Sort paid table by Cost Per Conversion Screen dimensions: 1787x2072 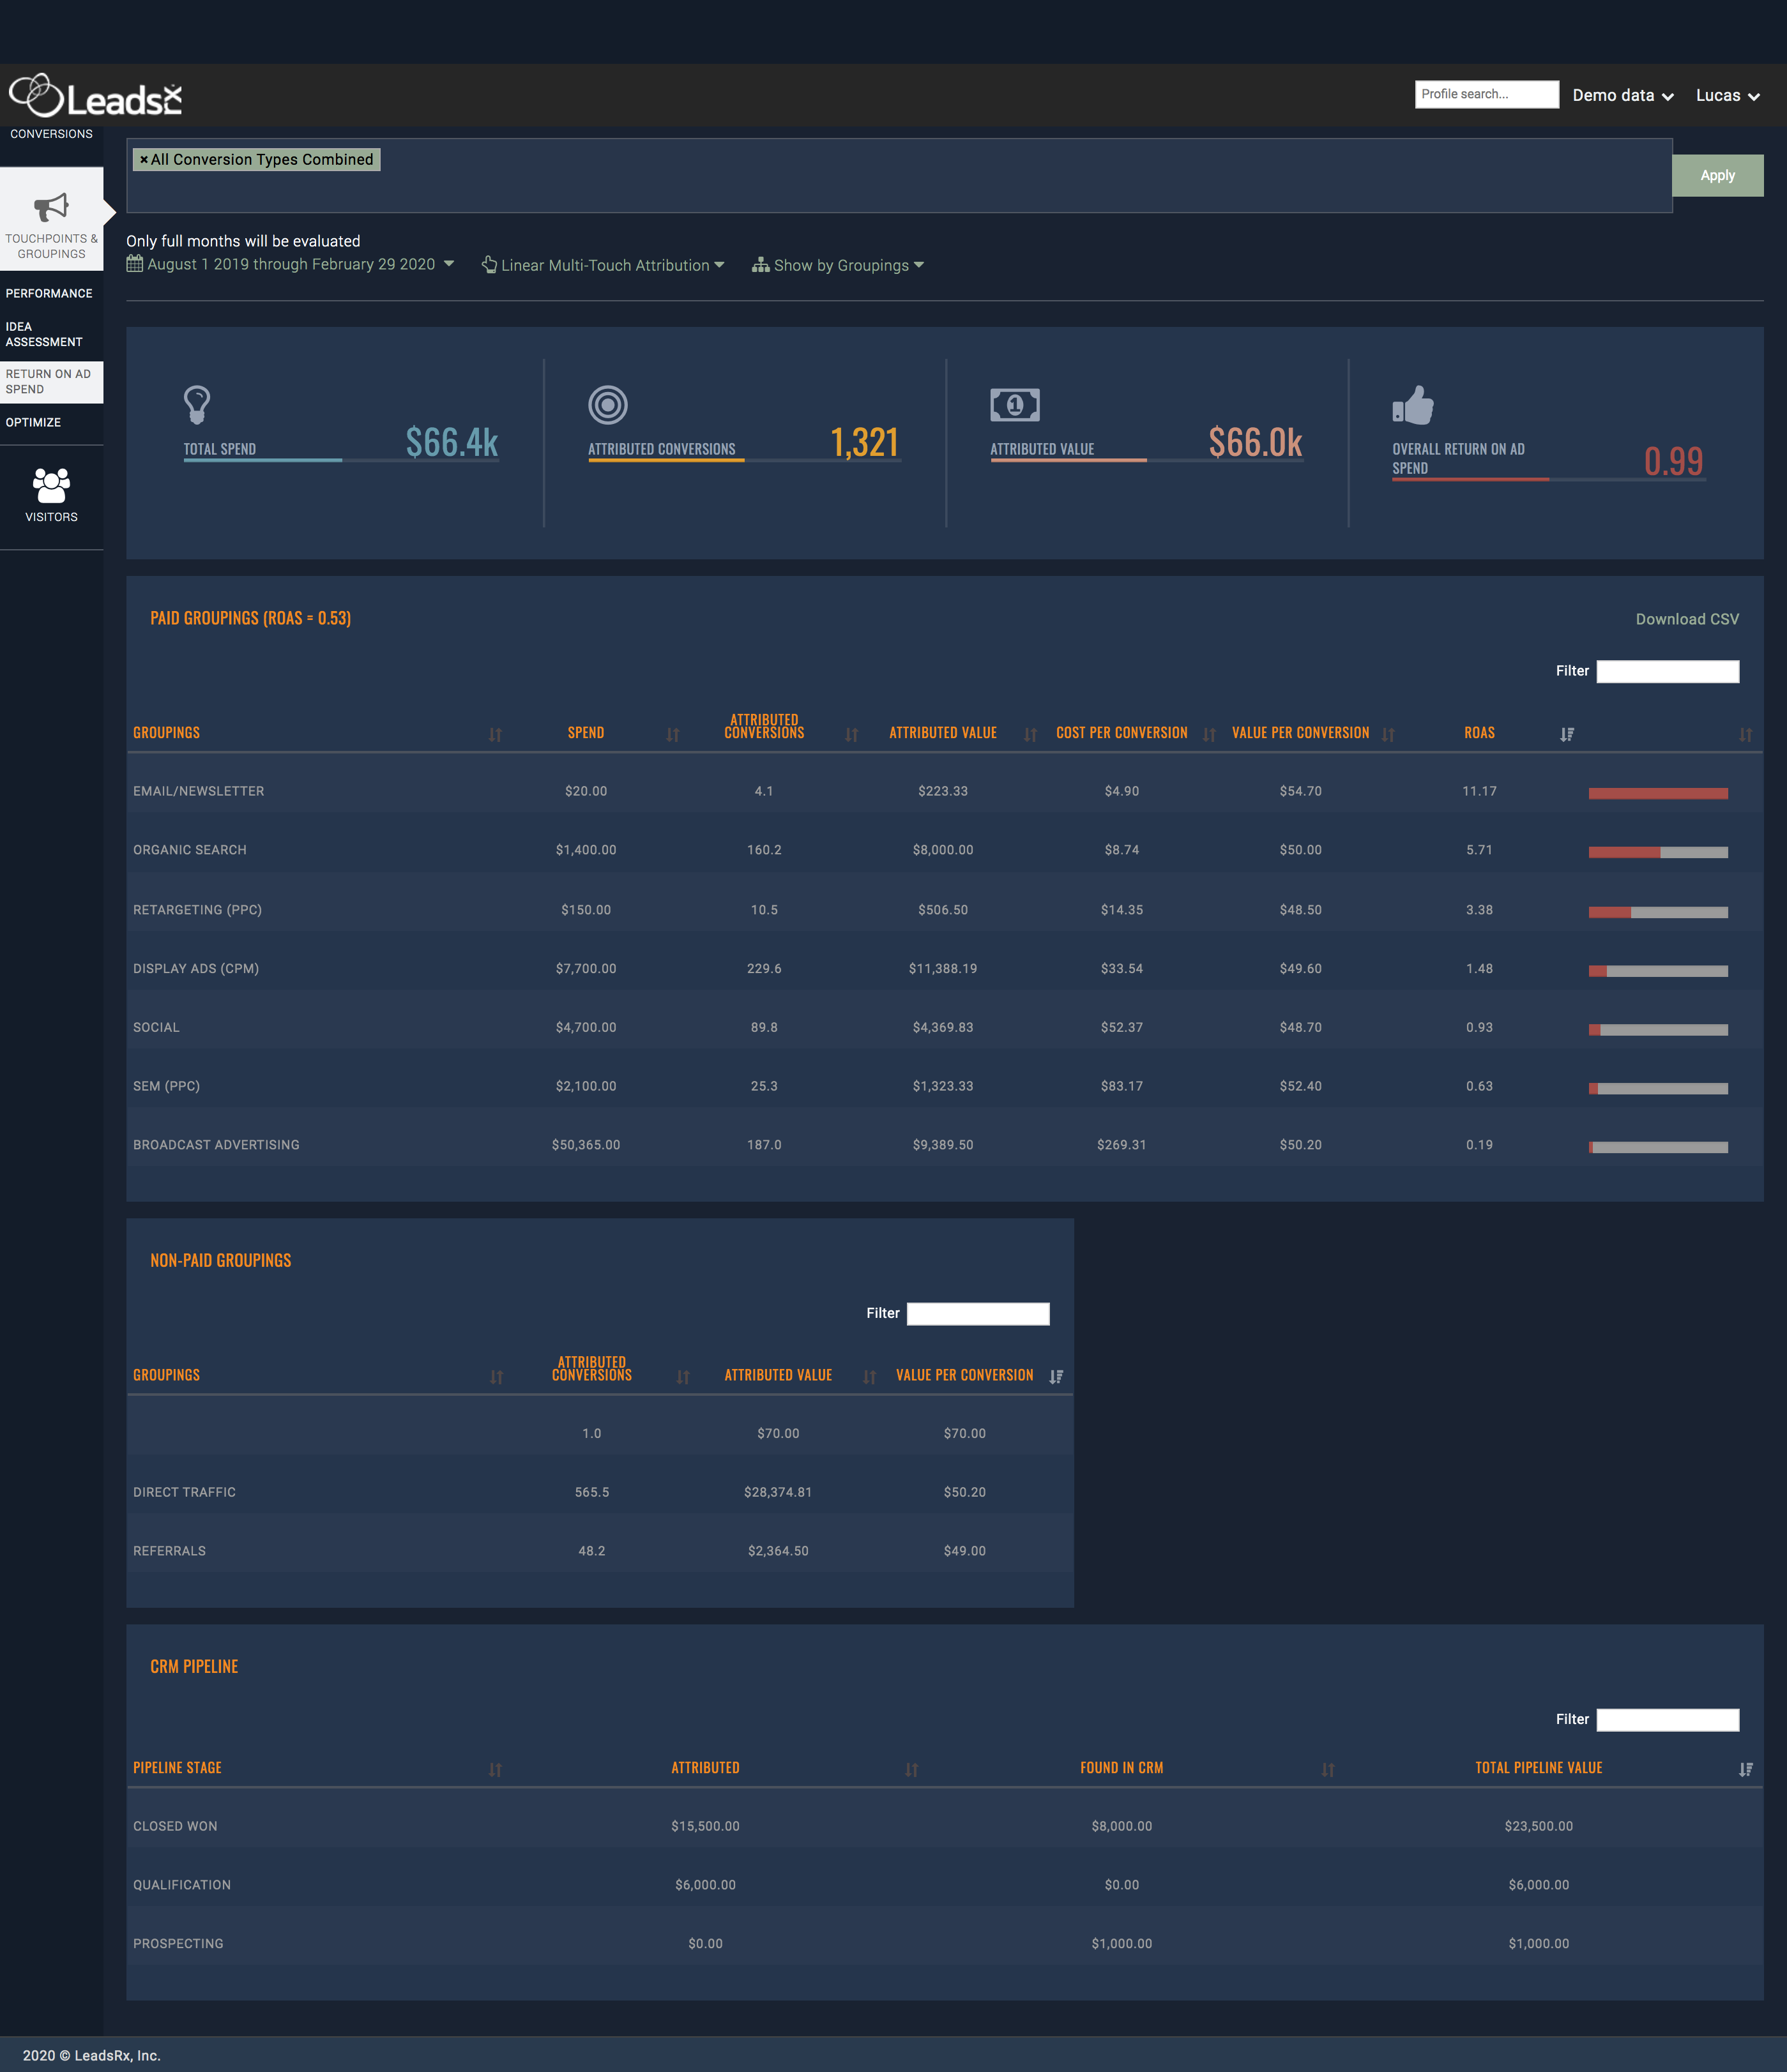[x=1209, y=735]
